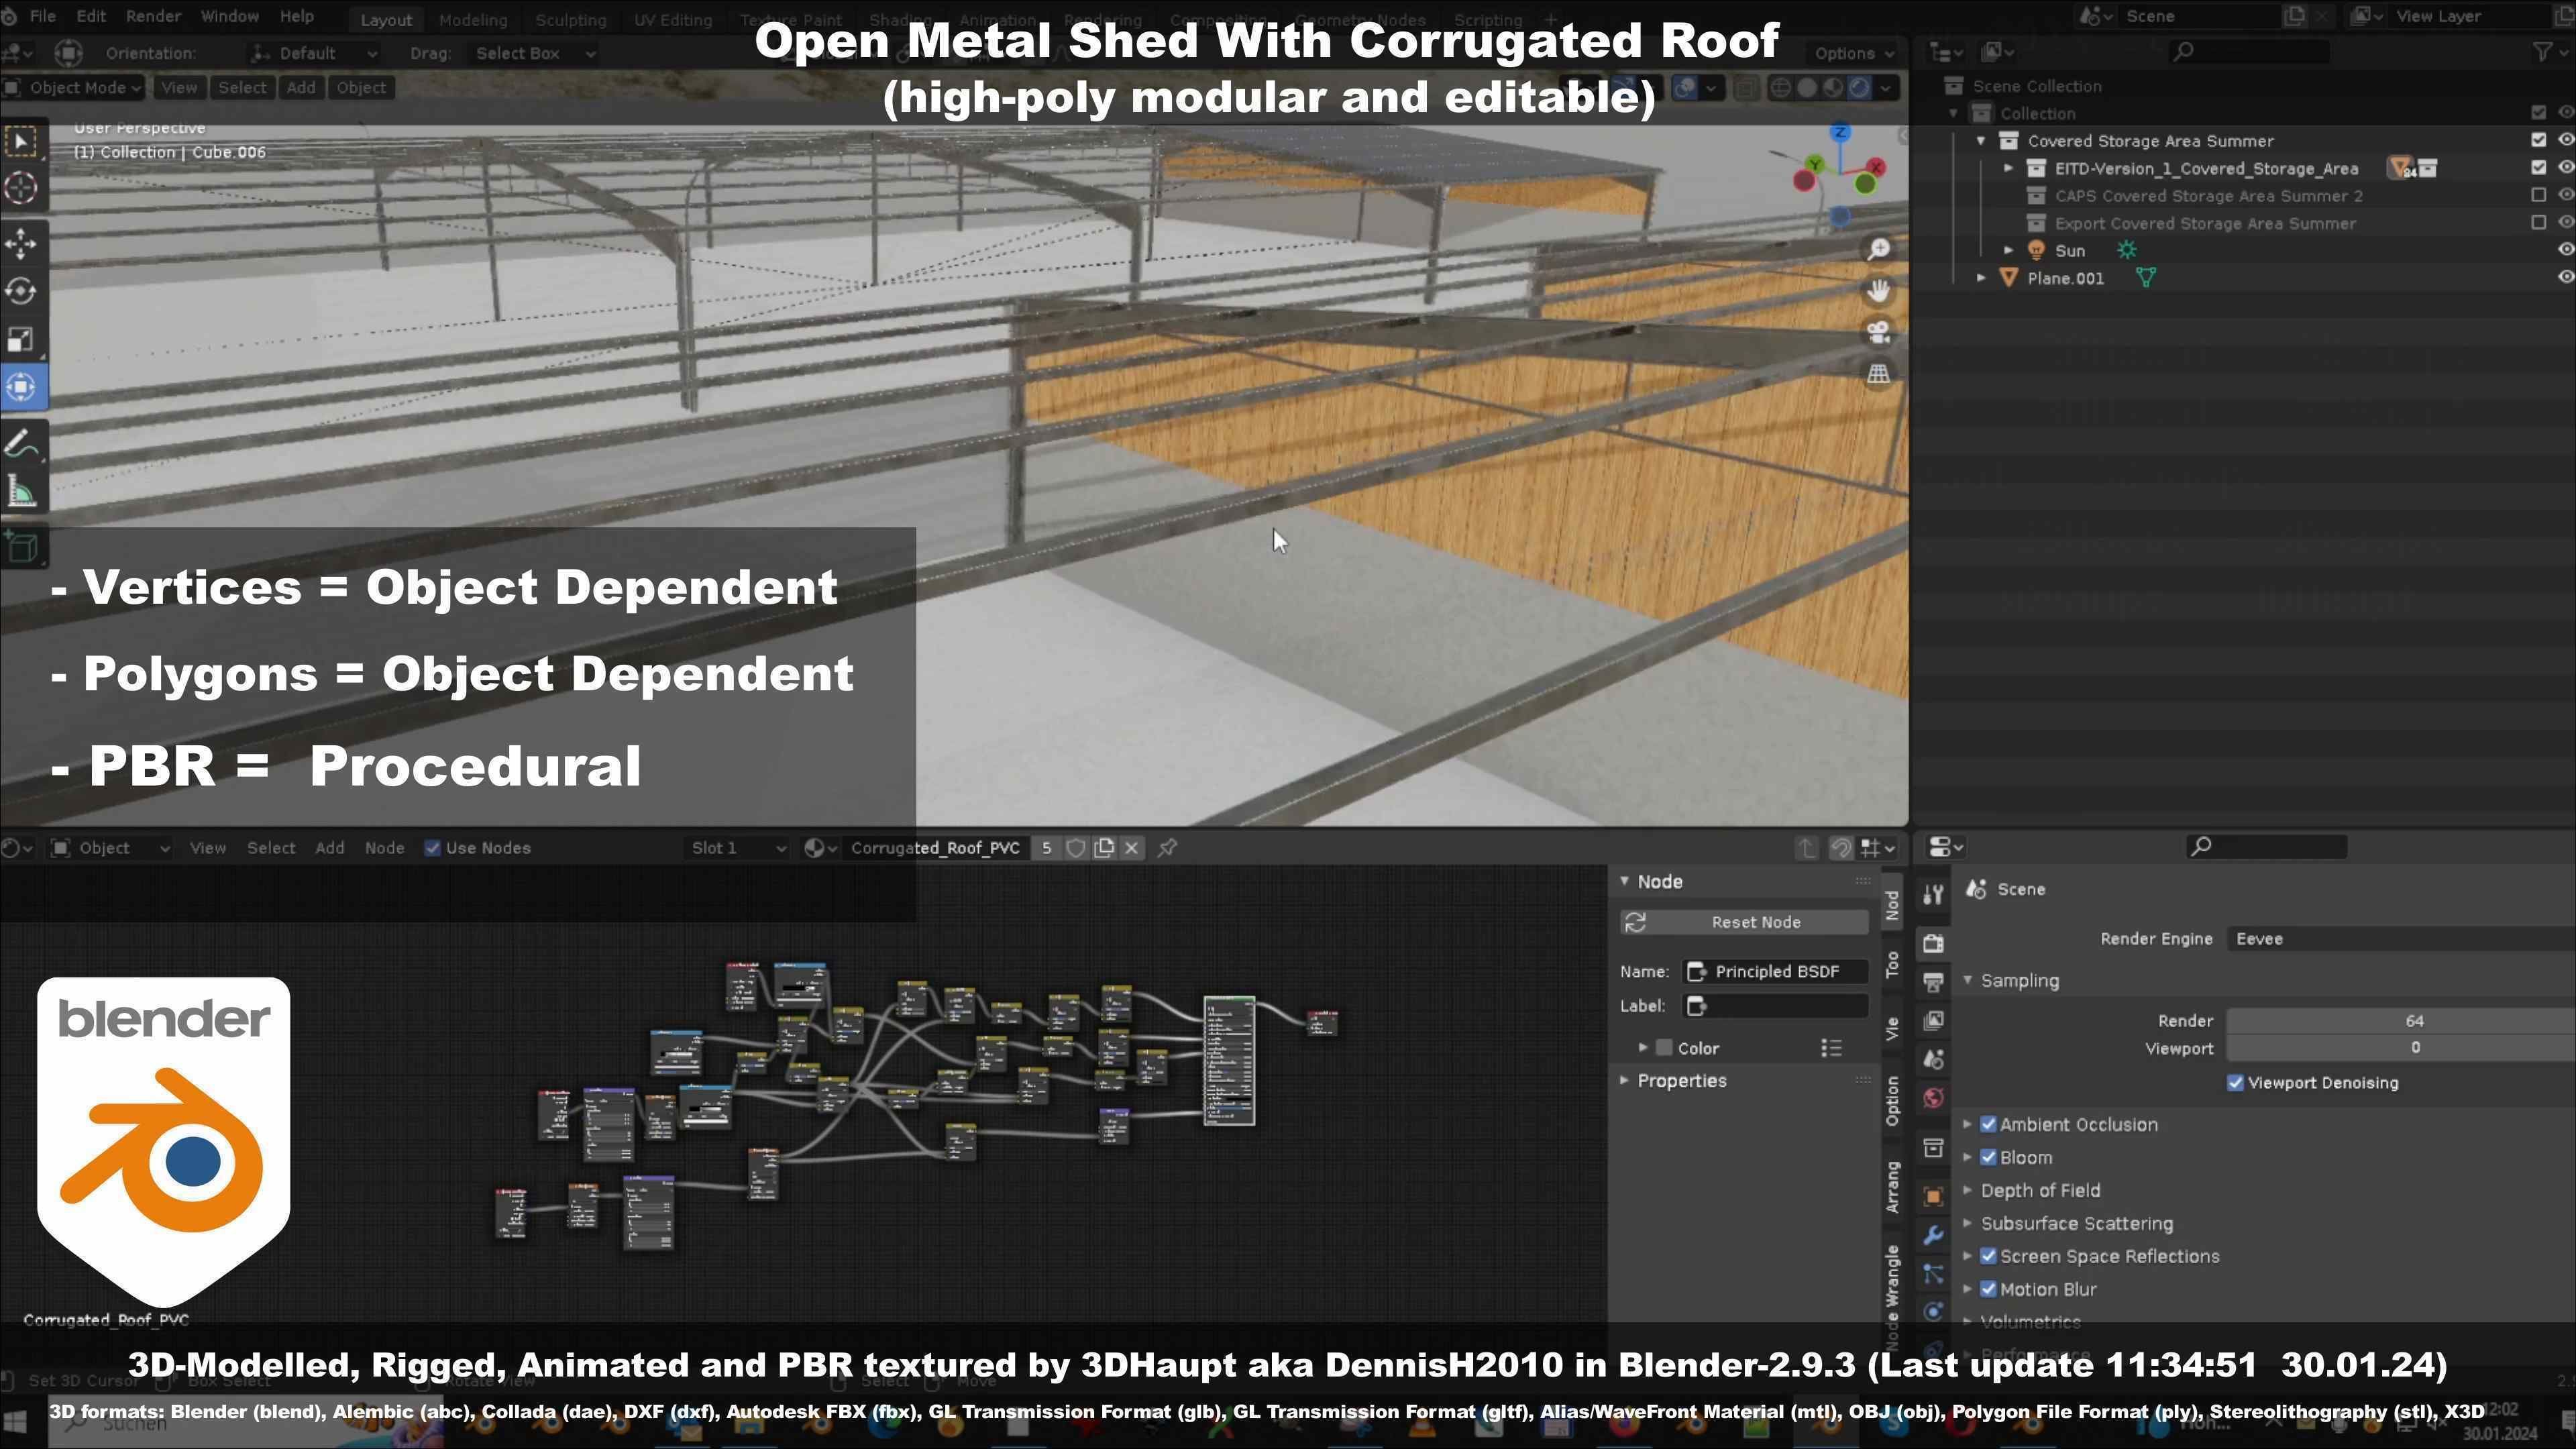2576x1449 pixels.
Task: Open Render Engine dropdown showing Eevee
Action: point(2400,939)
